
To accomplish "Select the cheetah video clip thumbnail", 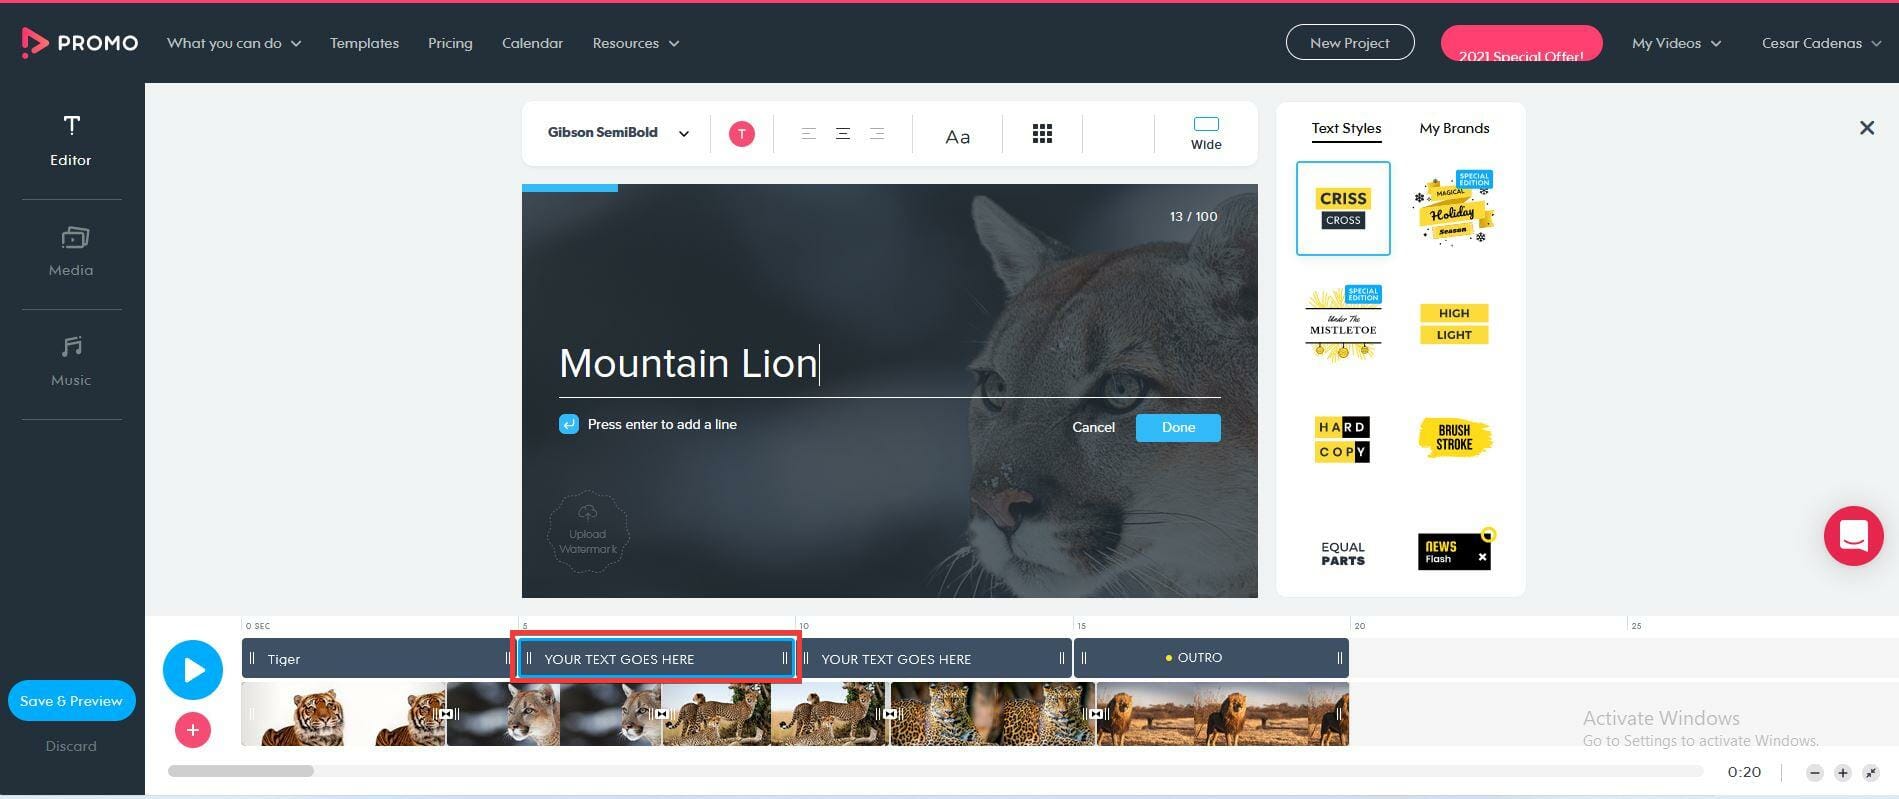I will (x=775, y=714).
